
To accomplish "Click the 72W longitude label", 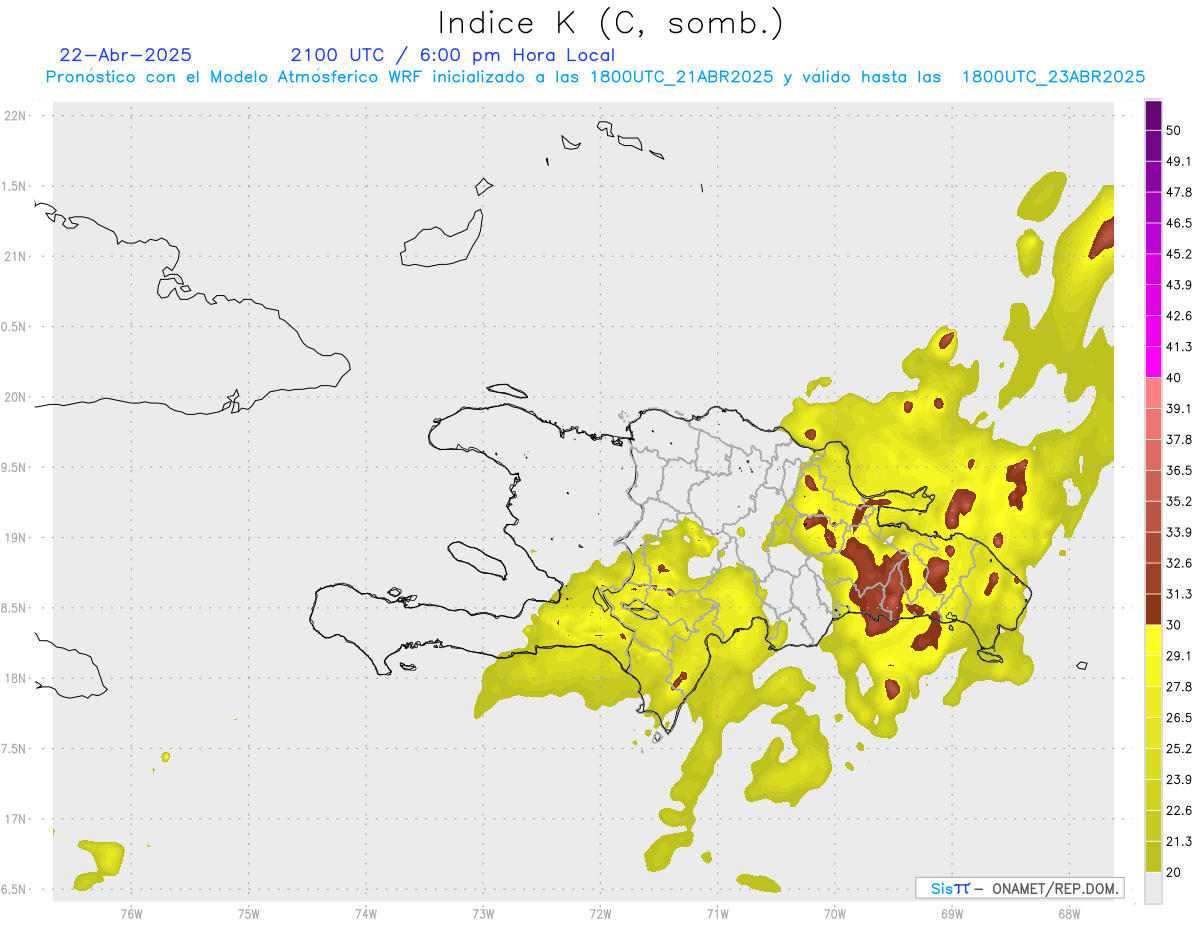I will (x=600, y=913).
